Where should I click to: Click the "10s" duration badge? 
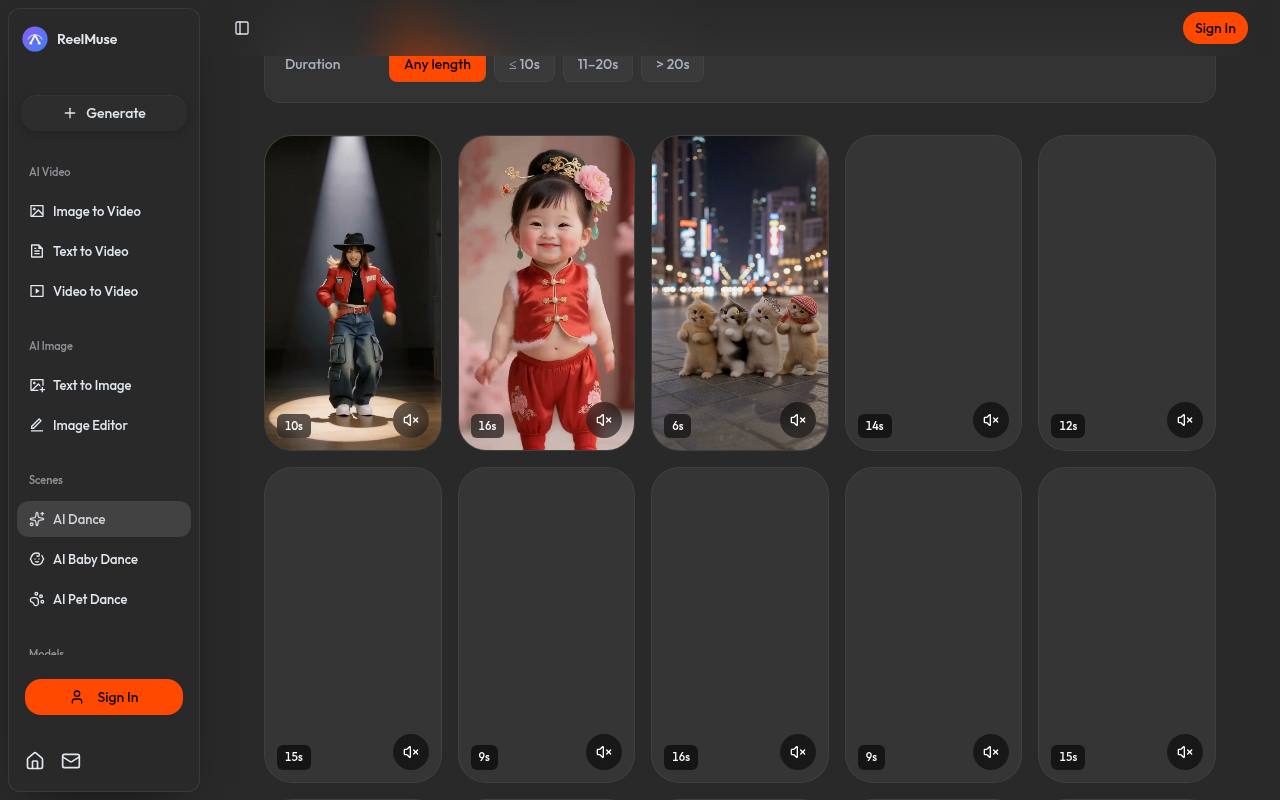click(x=294, y=426)
